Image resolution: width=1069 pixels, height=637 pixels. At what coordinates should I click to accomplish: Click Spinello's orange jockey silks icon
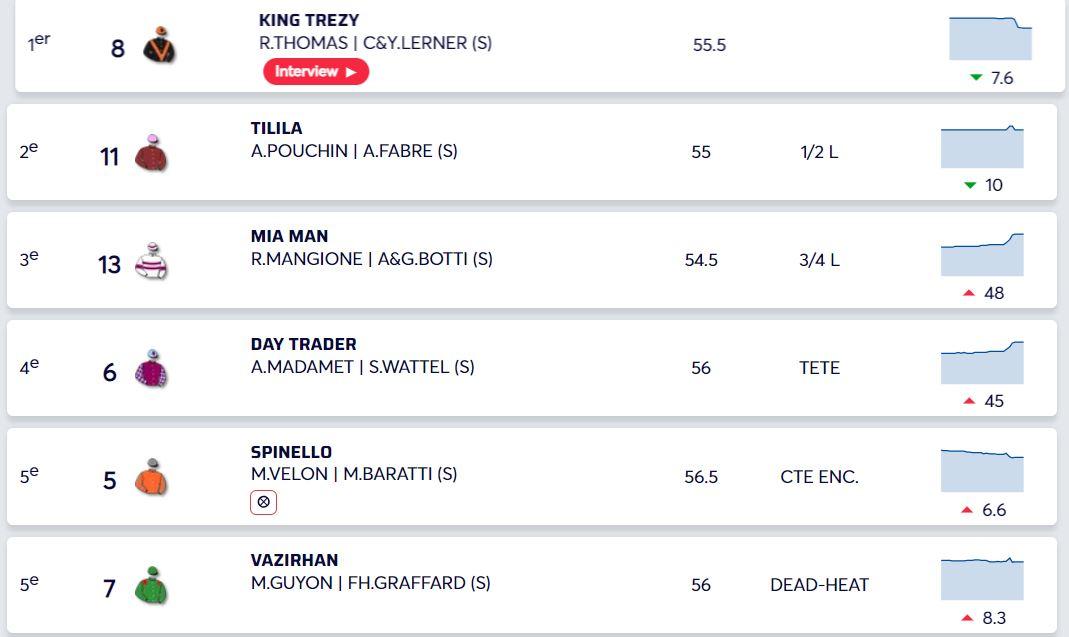[150, 478]
